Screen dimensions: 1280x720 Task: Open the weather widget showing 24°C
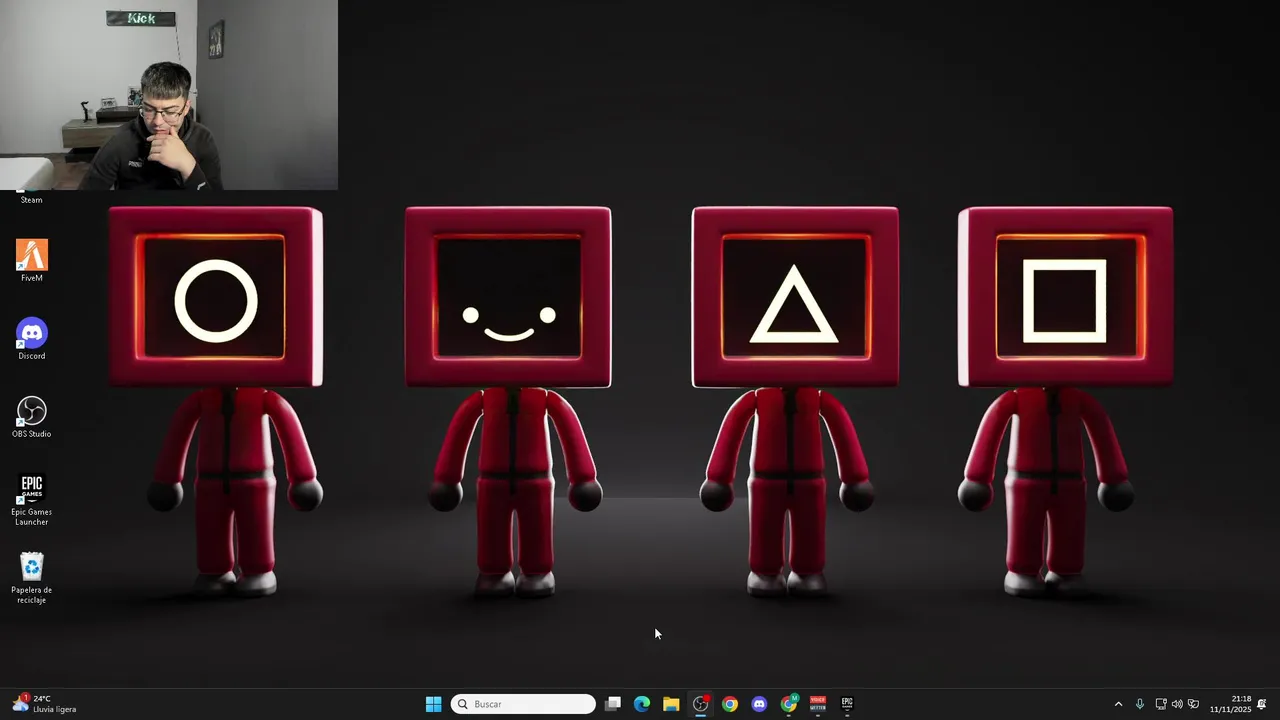45,704
